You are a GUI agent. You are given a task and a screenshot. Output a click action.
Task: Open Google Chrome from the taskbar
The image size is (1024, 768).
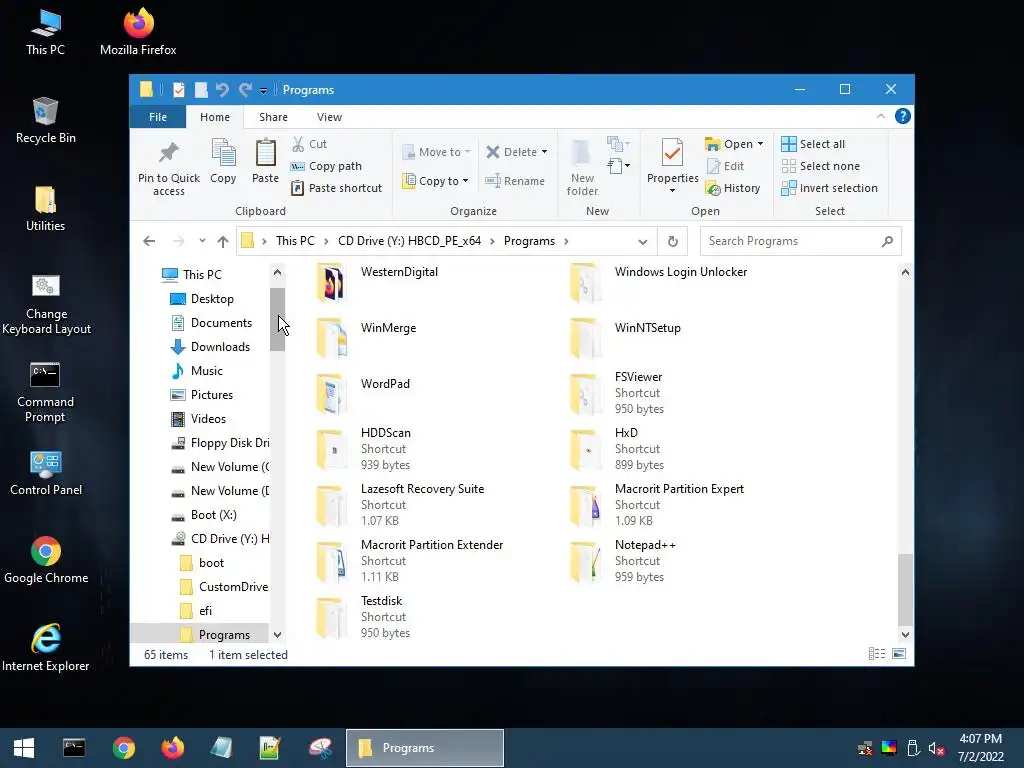pyautogui.click(x=123, y=748)
